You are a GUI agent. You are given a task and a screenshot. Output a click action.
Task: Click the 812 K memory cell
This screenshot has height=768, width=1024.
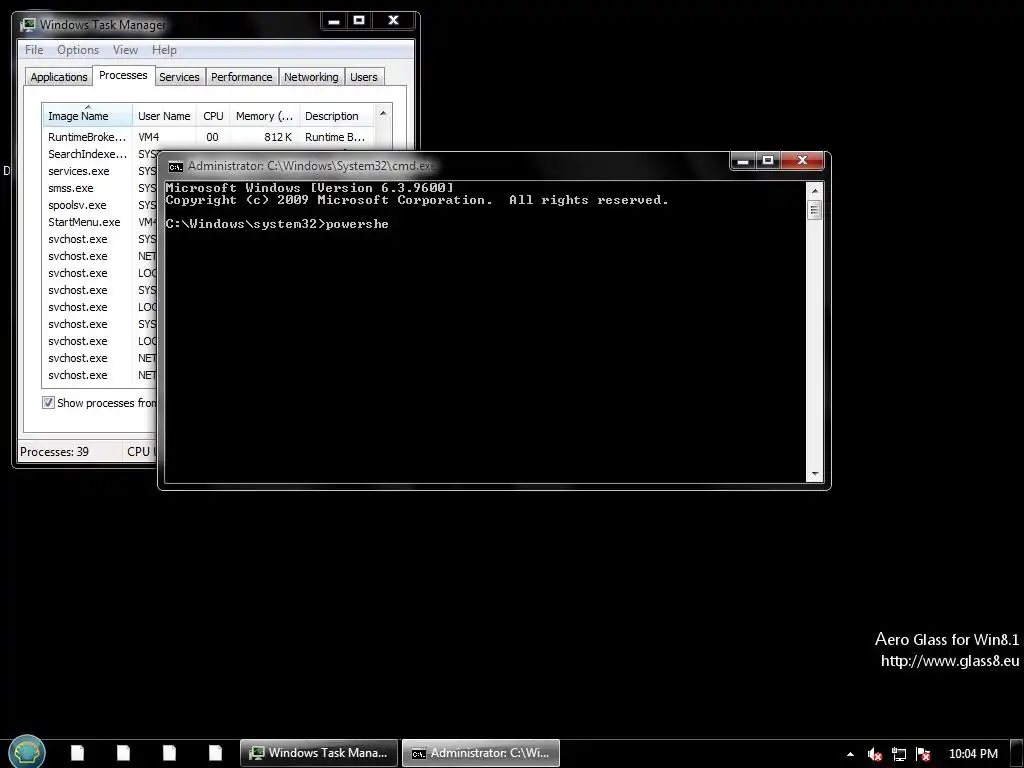click(x=278, y=137)
